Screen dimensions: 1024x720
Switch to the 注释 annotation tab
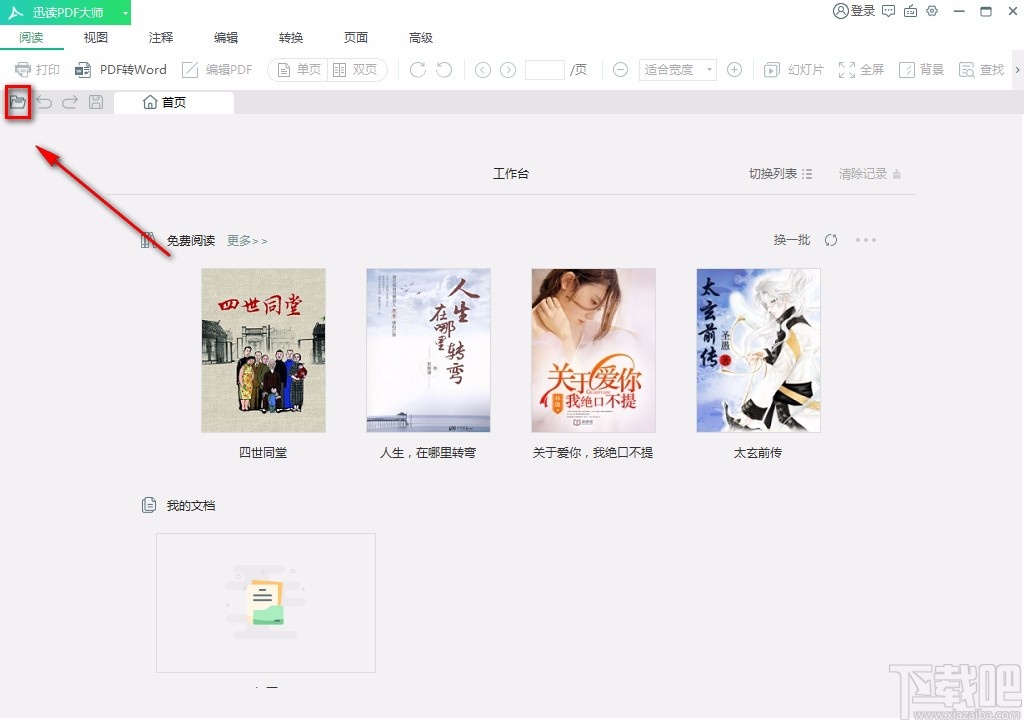pos(160,37)
